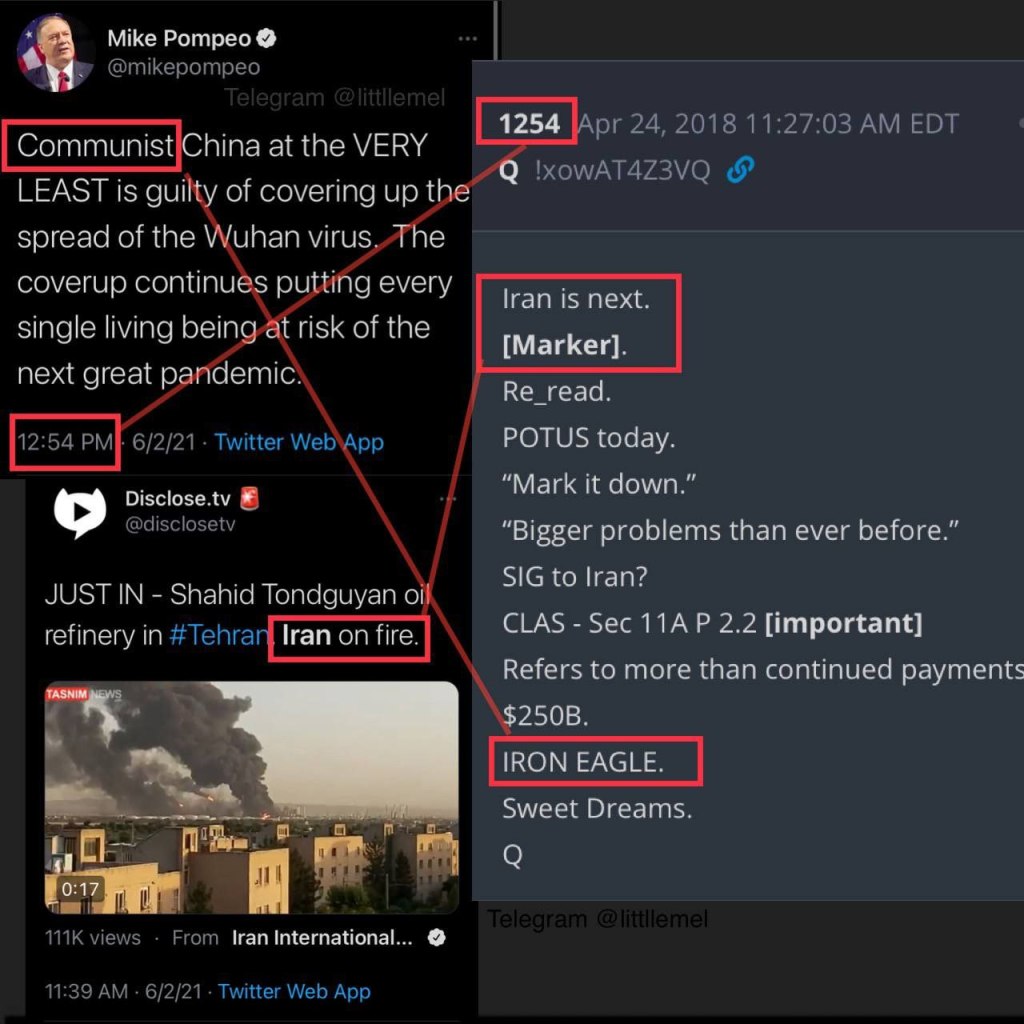
Task: Click the #Tehran hashtag
Action: click(217, 636)
